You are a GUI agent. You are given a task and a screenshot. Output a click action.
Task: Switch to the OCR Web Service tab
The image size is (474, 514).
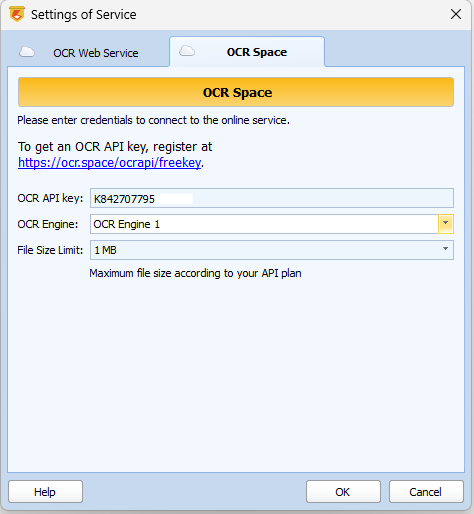(x=88, y=53)
